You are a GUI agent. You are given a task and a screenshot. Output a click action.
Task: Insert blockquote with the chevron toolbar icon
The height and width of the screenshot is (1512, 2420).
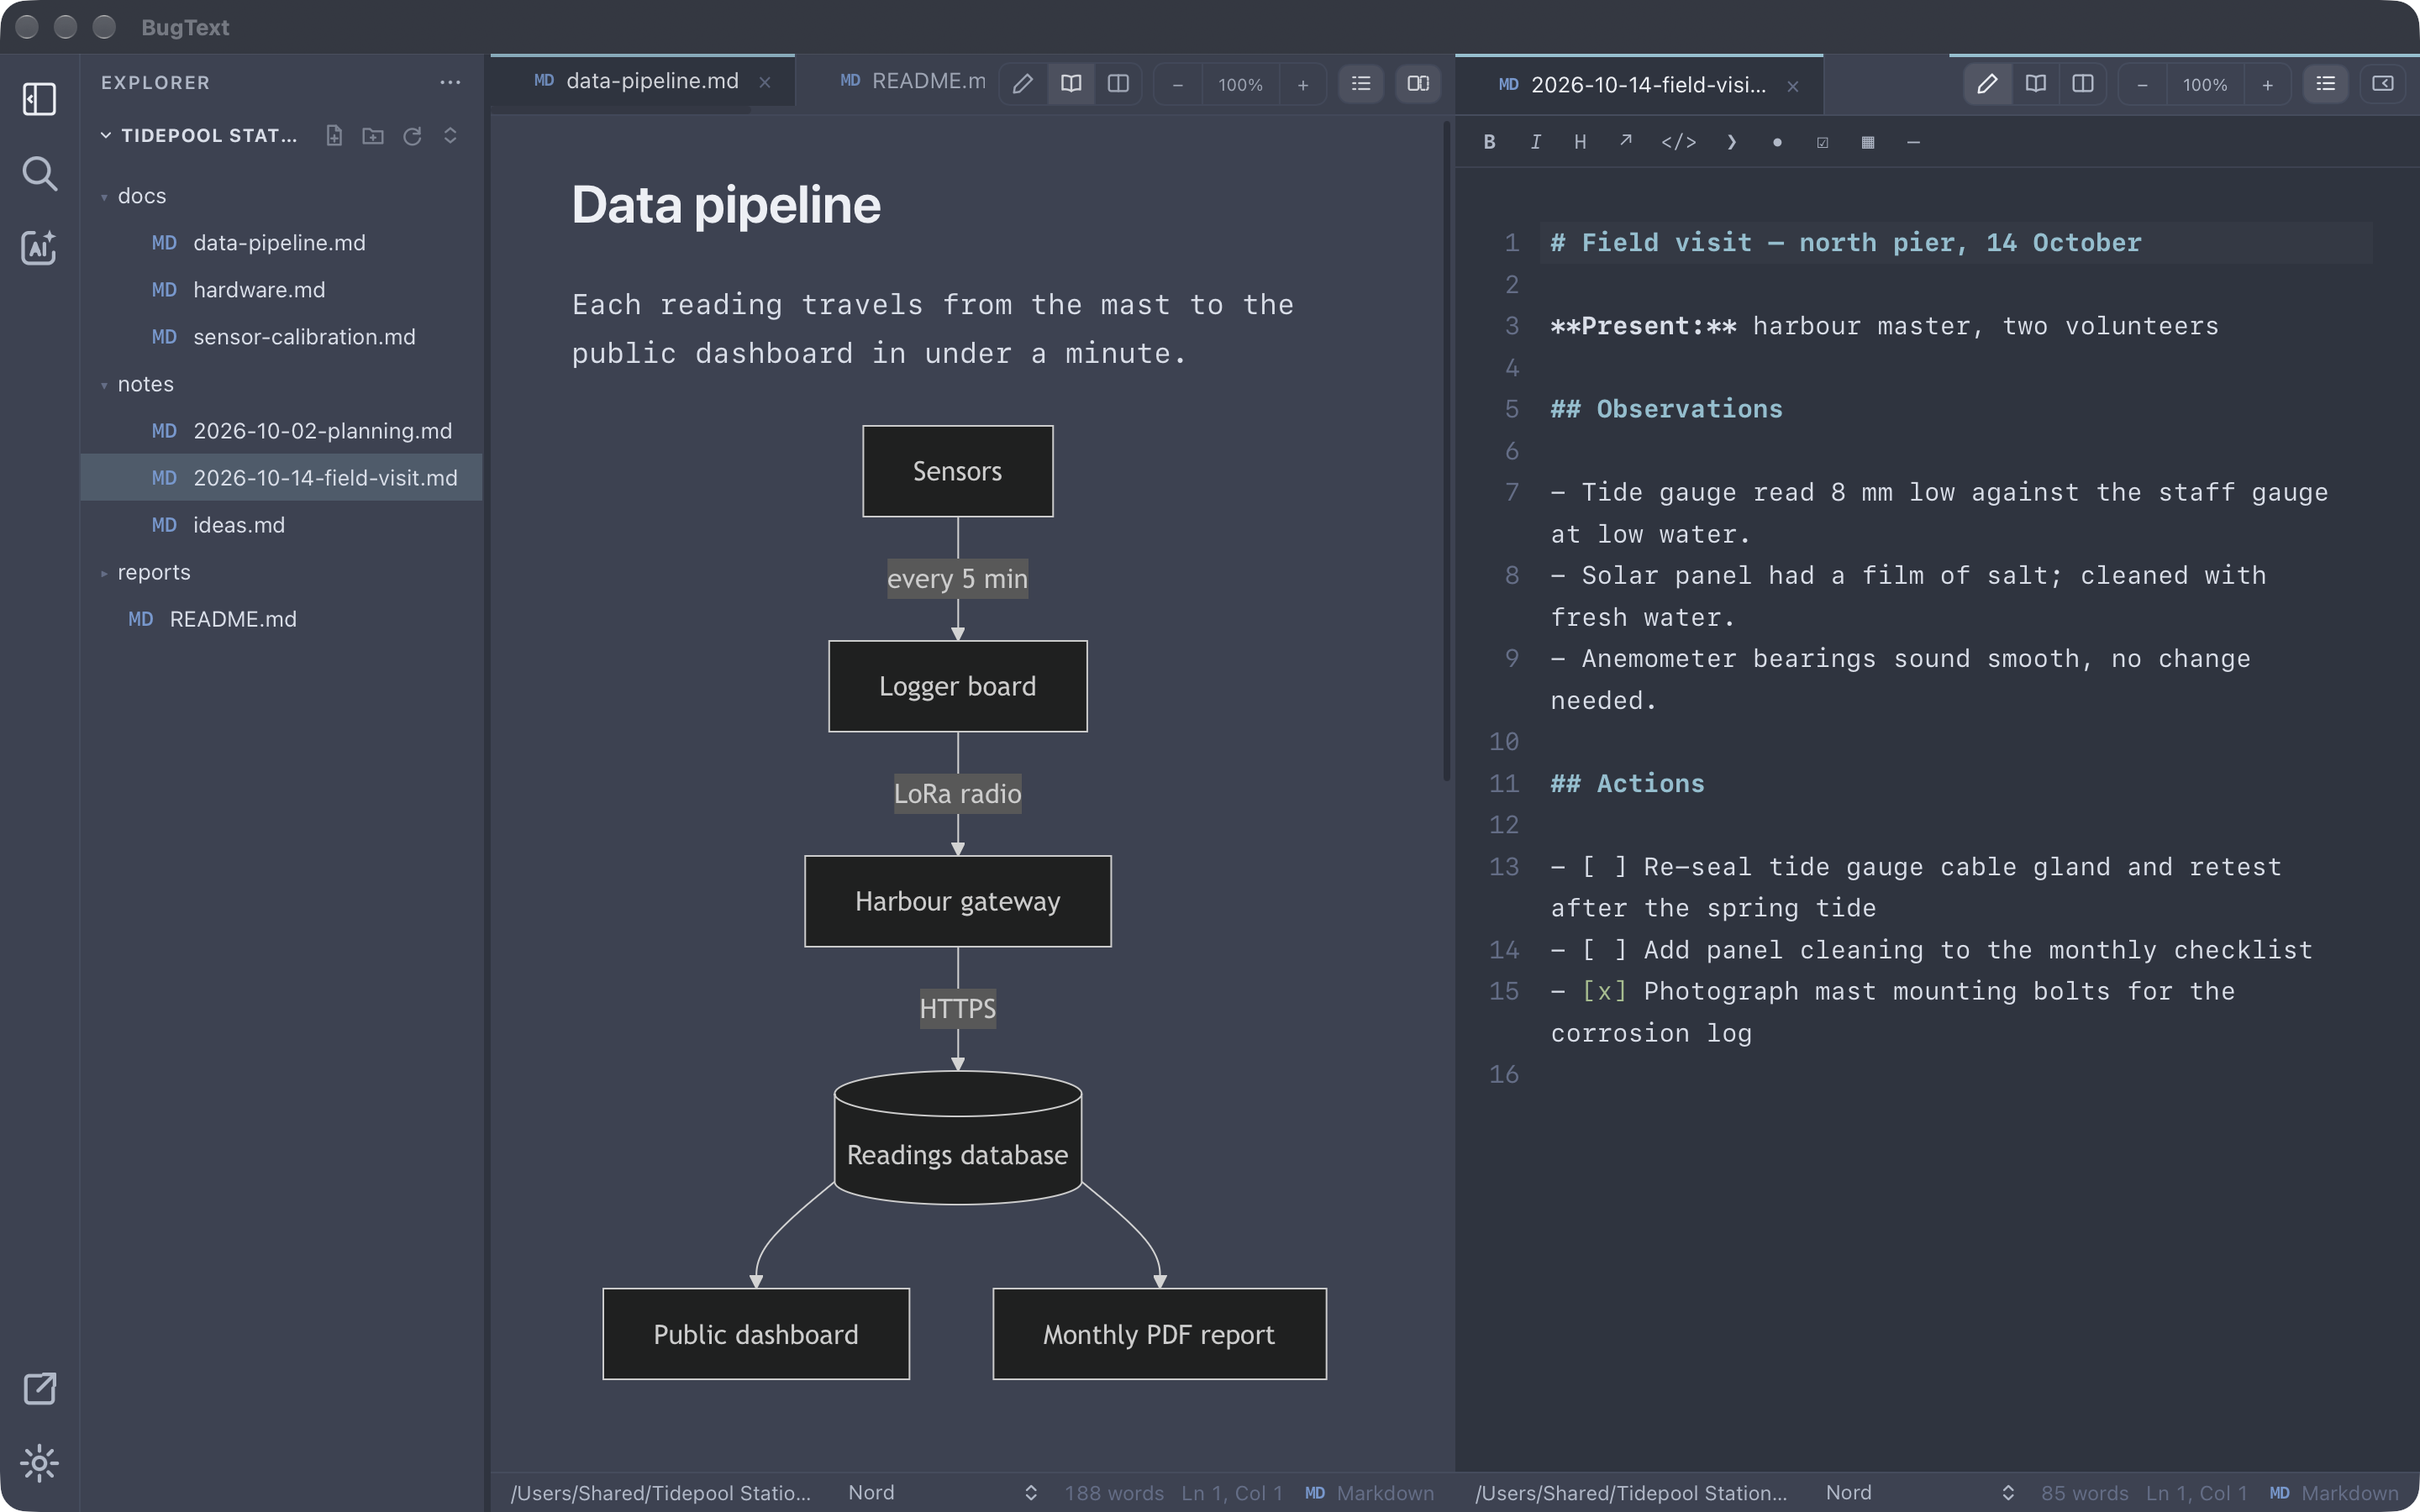coord(1732,142)
